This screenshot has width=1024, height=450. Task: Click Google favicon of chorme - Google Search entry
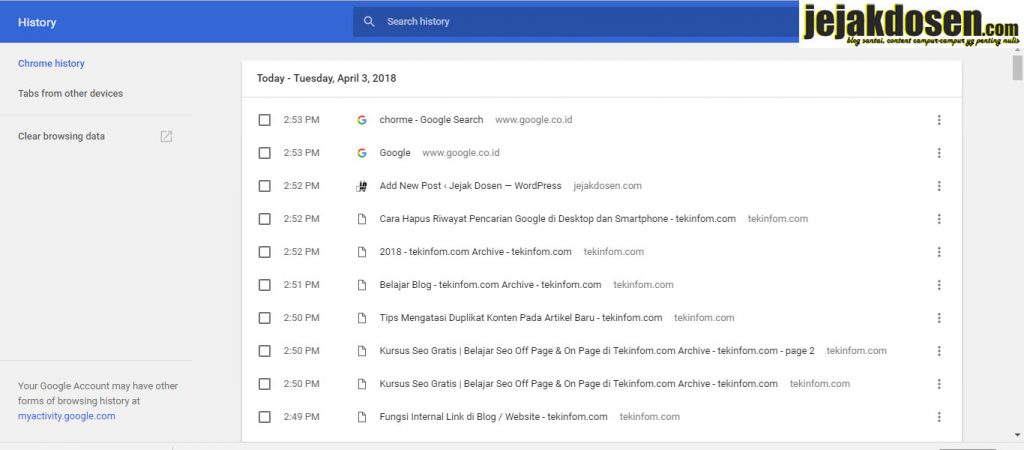pyautogui.click(x=362, y=120)
